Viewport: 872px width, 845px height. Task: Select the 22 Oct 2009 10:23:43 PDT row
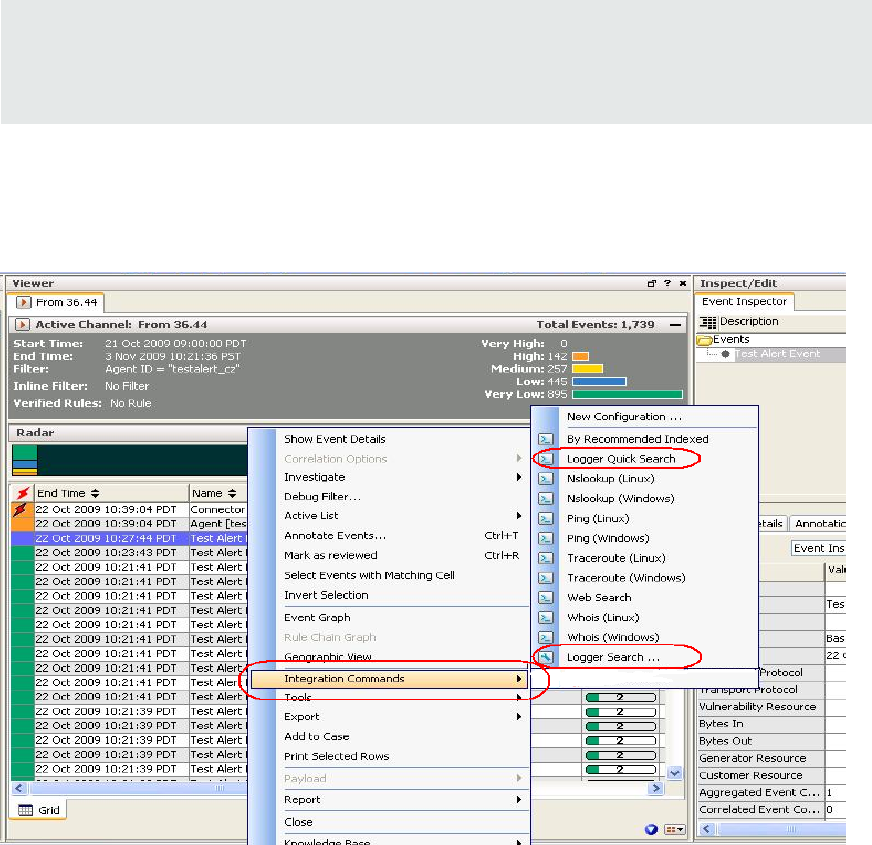[x=129, y=553]
